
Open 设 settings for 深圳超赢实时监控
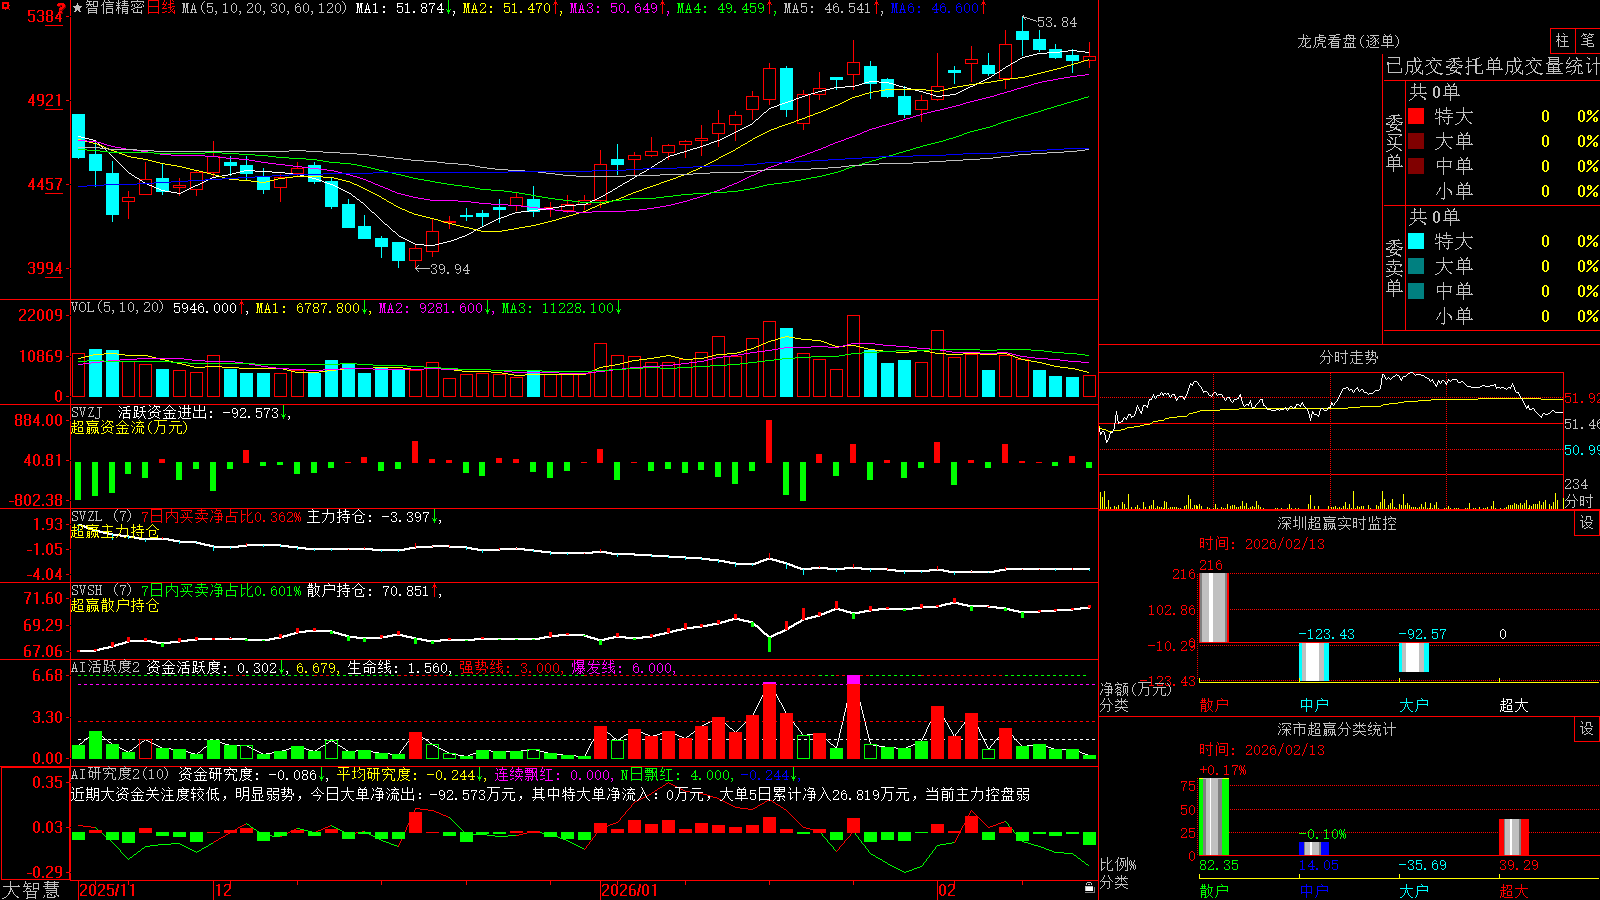tap(1587, 523)
